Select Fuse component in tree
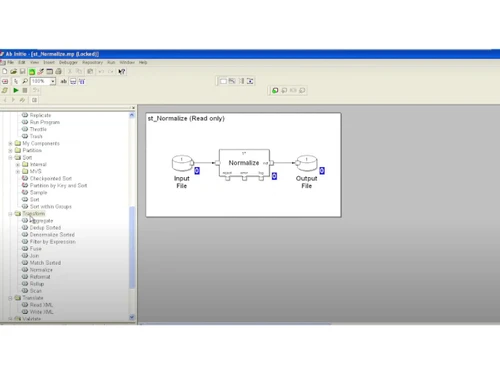500x375 pixels. pyautogui.click(x=36, y=249)
